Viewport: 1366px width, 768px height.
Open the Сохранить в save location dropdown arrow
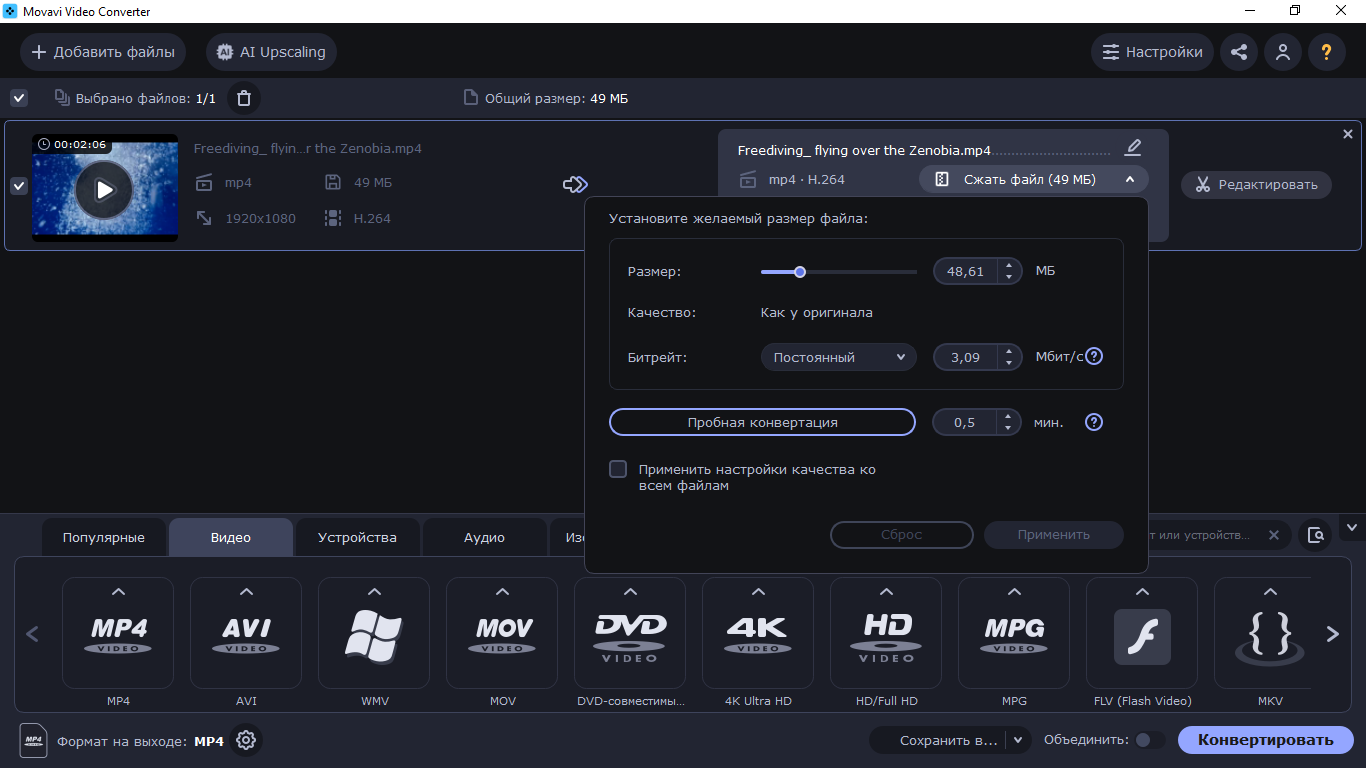(x=1018, y=740)
